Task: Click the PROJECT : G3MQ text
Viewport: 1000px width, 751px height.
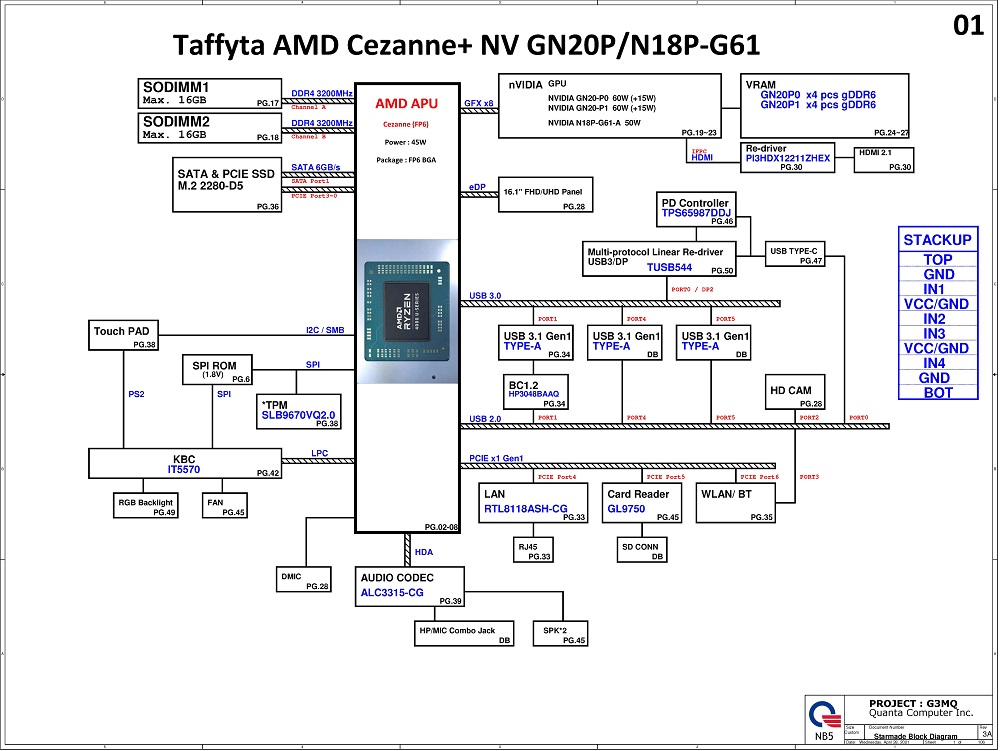Action: [913, 703]
